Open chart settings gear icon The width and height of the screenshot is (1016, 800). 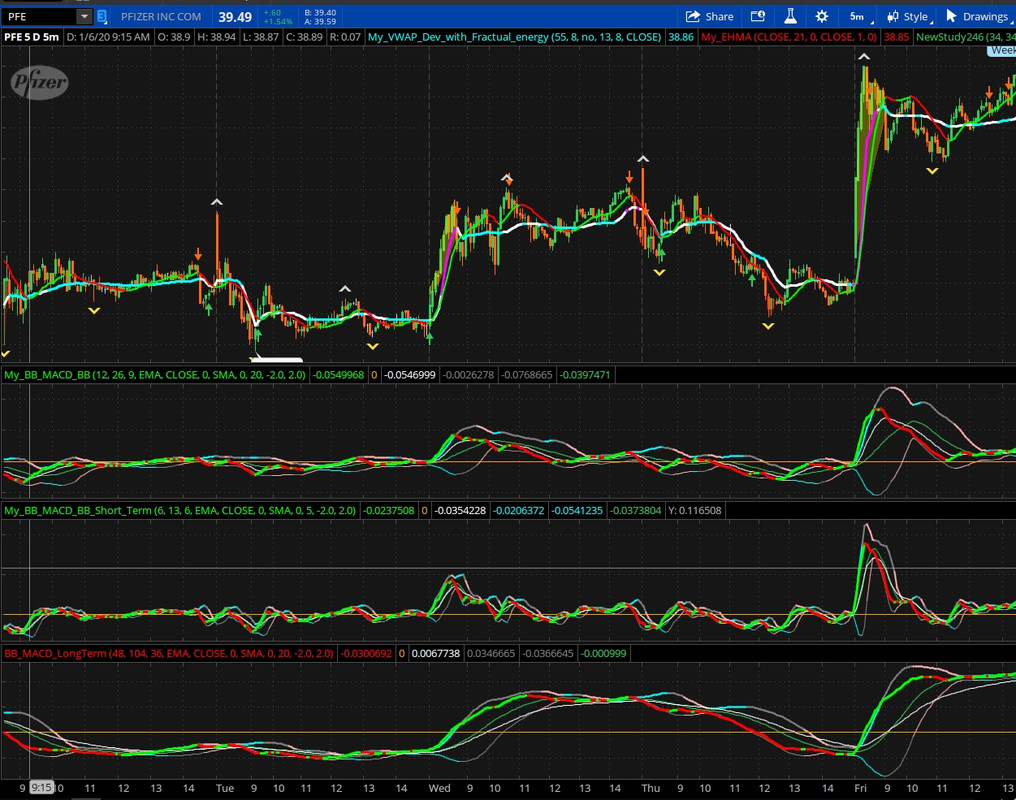822,16
